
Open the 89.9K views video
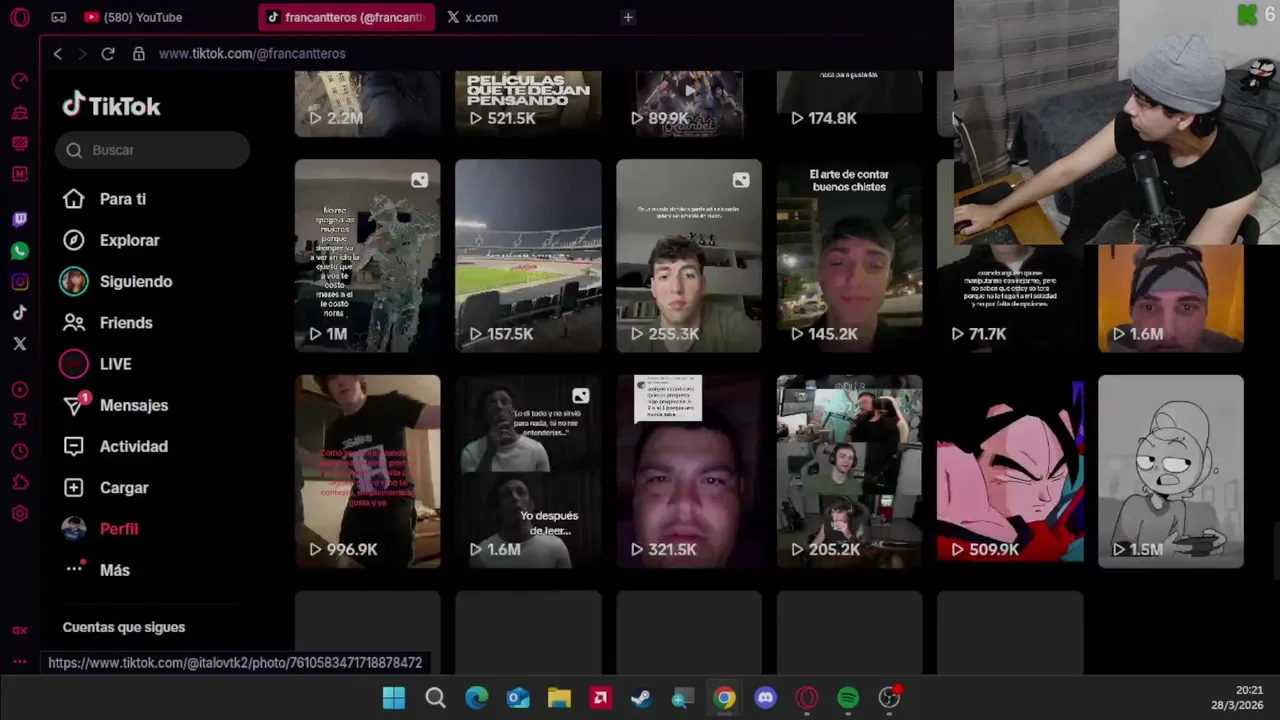tap(689, 103)
